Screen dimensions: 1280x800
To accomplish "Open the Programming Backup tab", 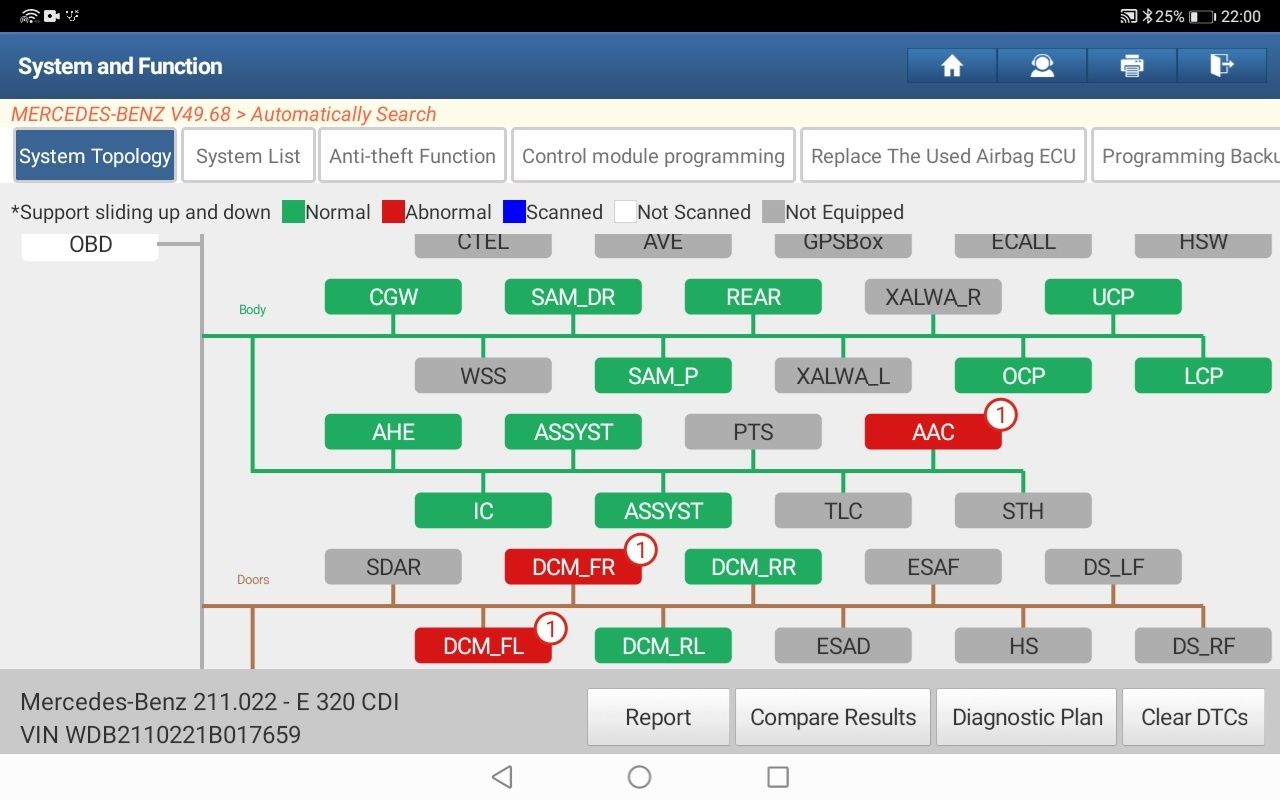I will (x=1186, y=156).
